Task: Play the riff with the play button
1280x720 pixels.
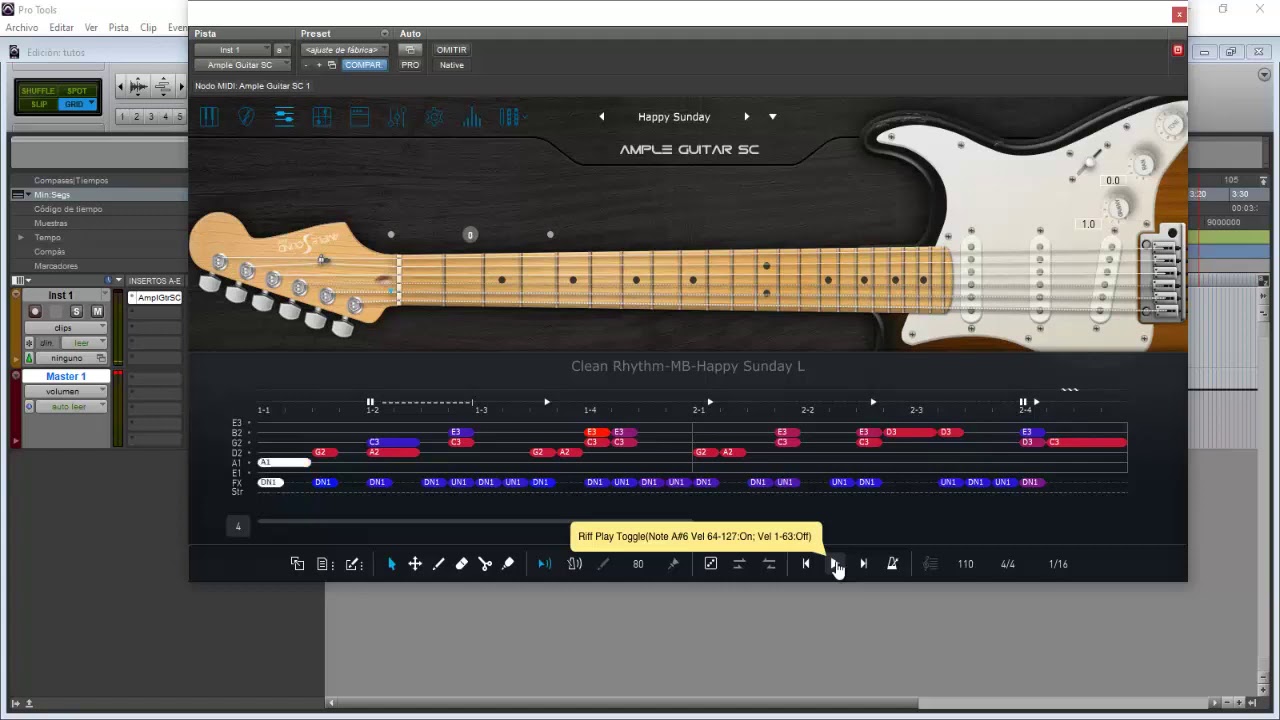Action: point(834,564)
